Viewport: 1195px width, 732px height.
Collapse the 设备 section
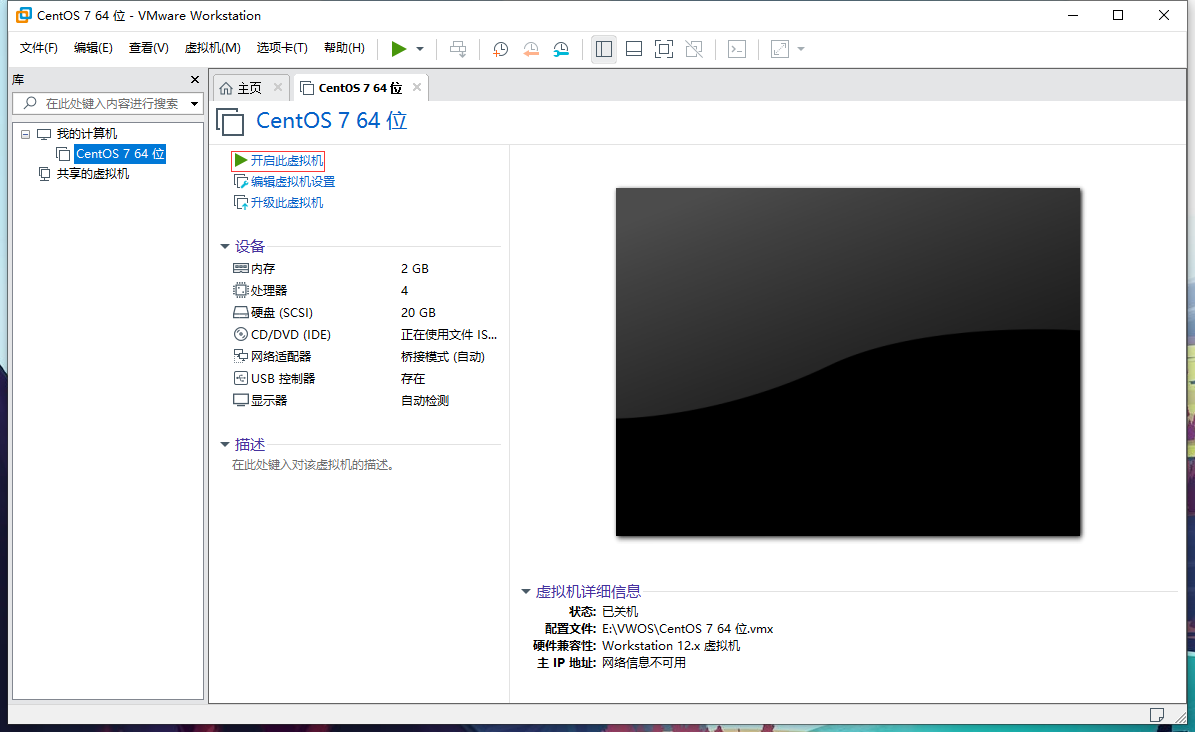225,246
